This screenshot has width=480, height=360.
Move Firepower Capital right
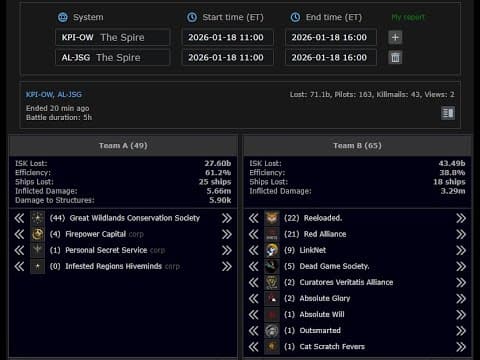[227, 234]
